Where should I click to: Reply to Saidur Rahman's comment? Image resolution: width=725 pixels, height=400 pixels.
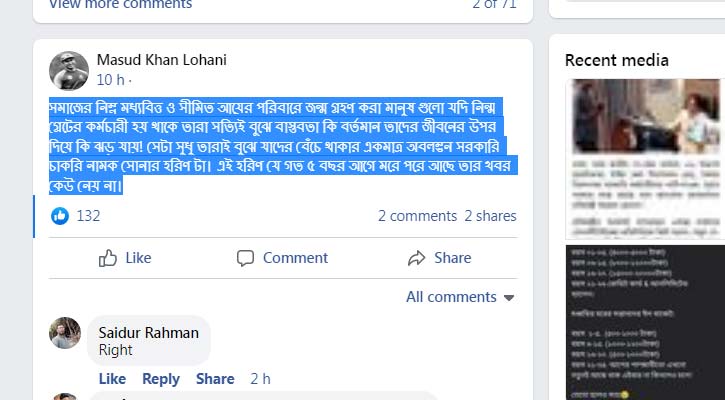161,379
